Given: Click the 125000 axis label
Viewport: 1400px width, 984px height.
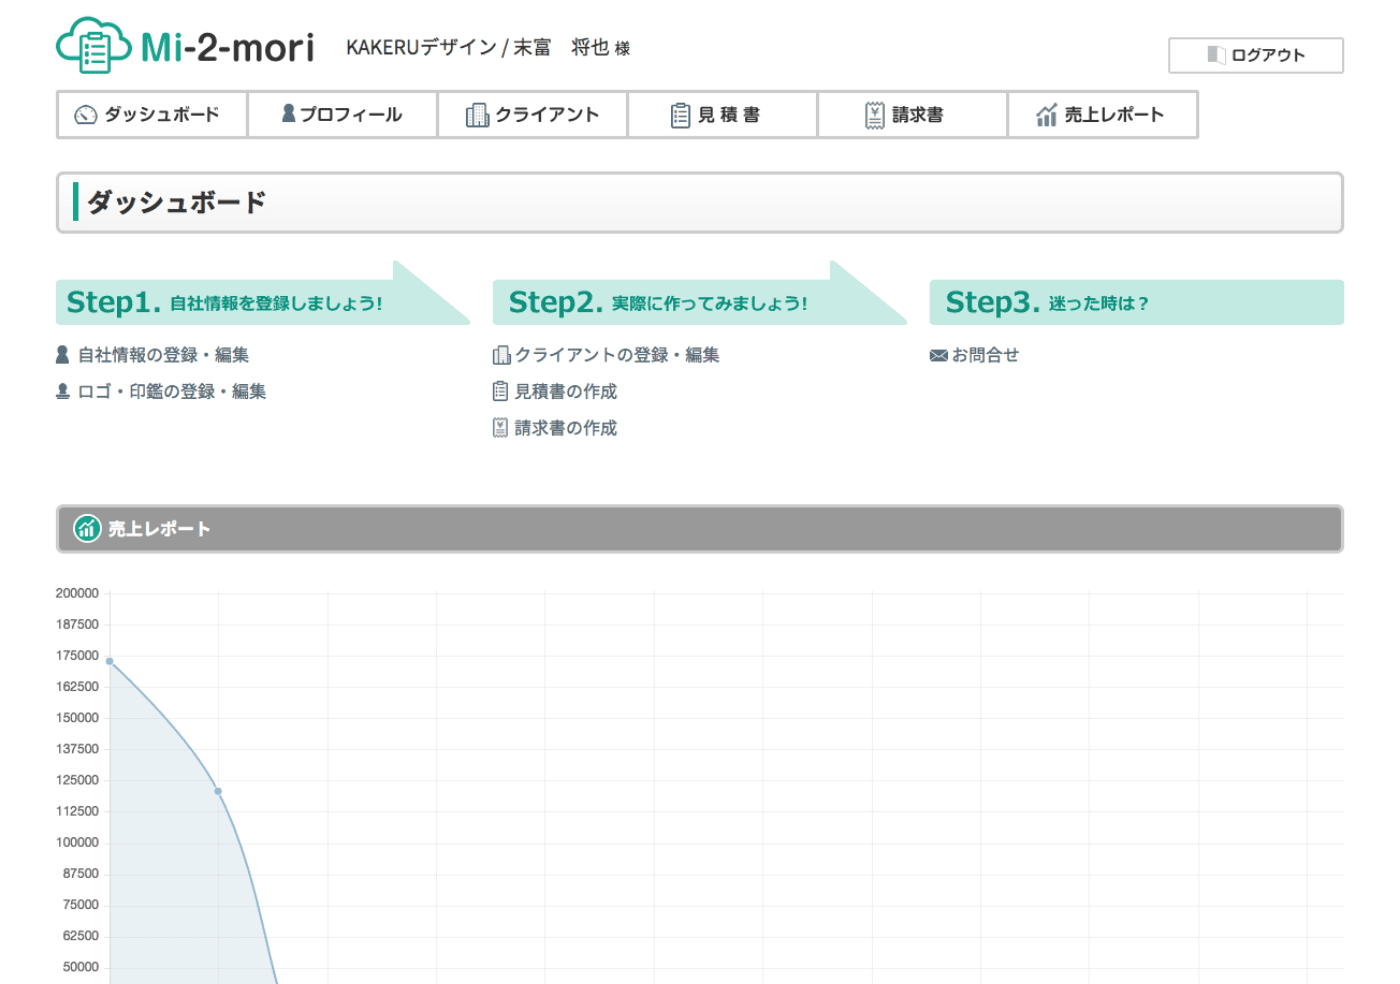Looking at the screenshot, I should 77,780.
